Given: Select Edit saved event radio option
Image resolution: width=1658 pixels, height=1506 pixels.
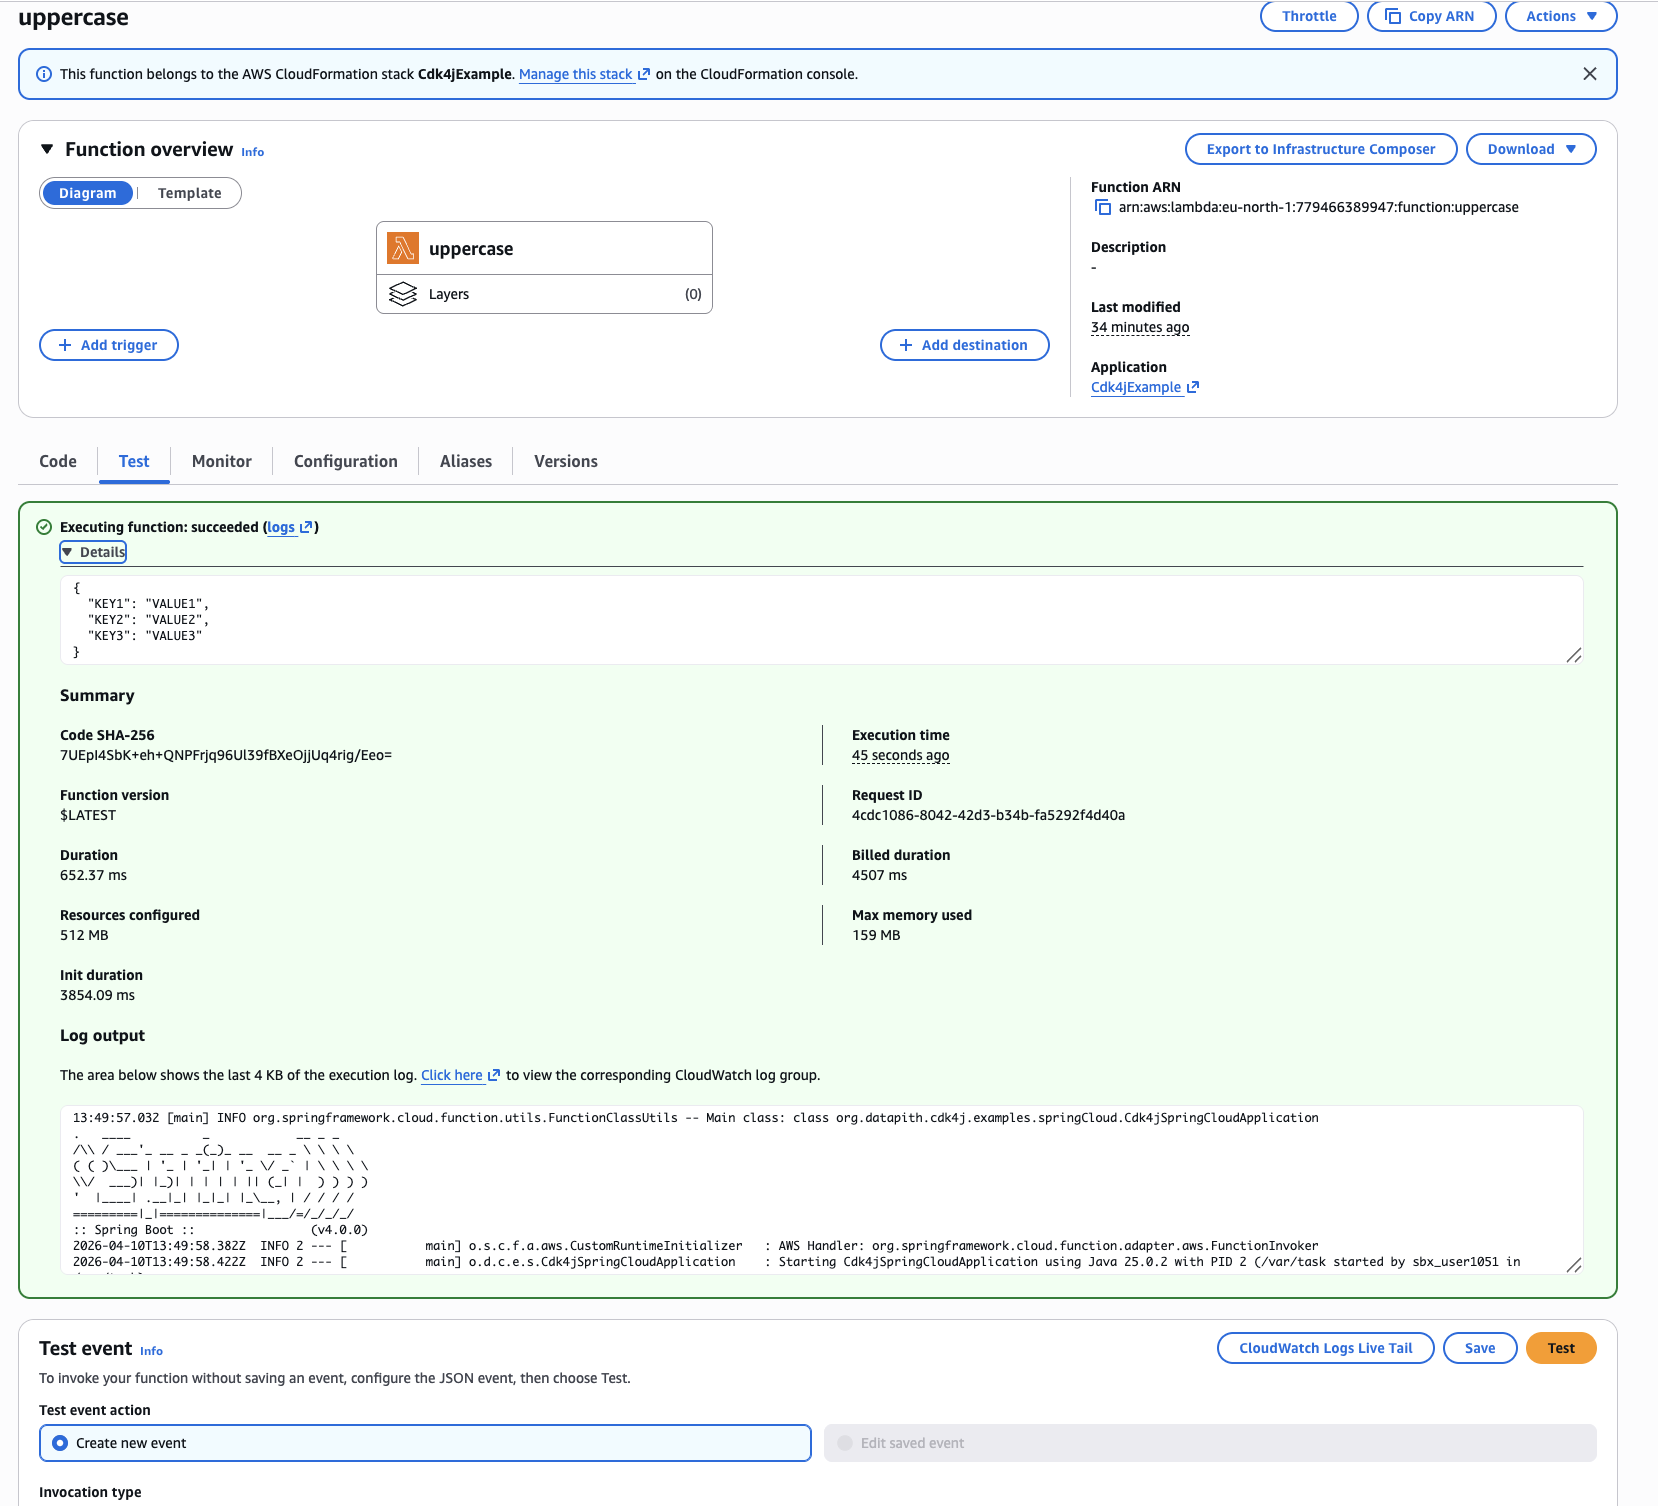Looking at the screenshot, I should pyautogui.click(x=1210, y=1443).
